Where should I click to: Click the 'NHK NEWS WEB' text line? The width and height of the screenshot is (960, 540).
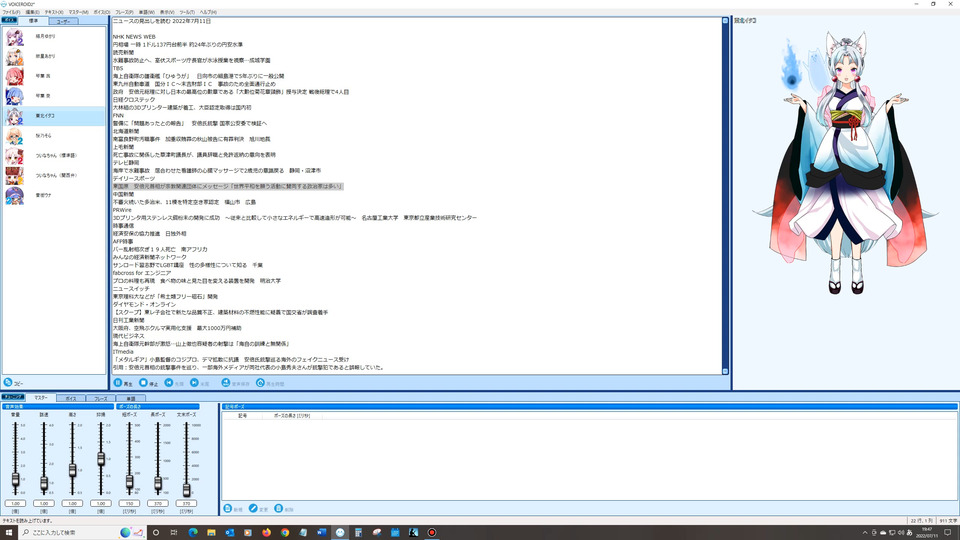click(x=134, y=37)
